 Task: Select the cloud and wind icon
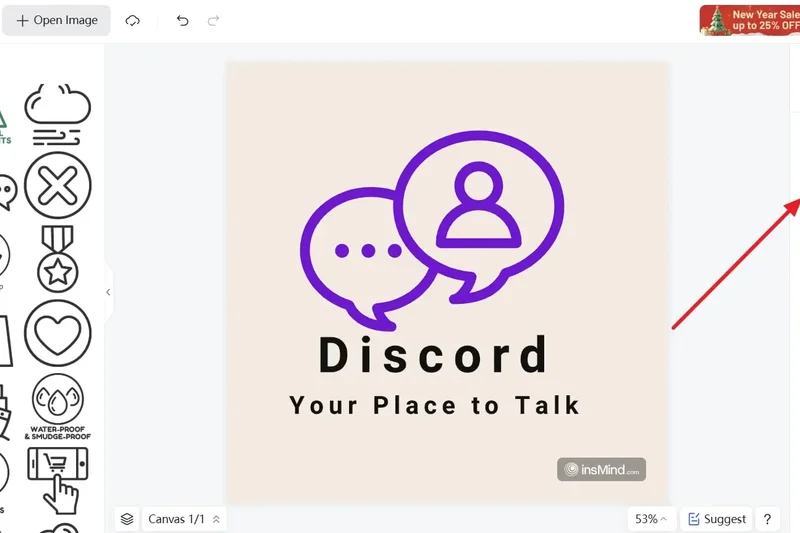coord(58,115)
